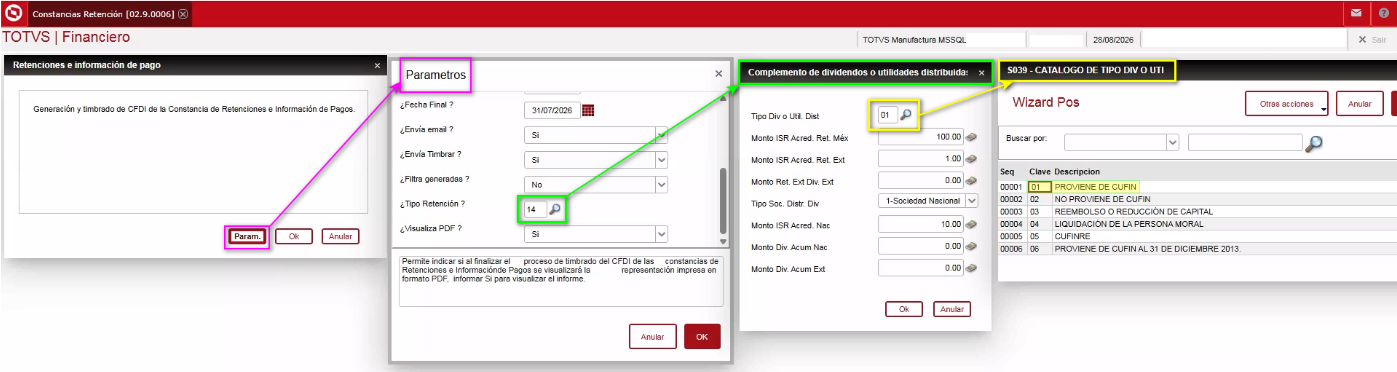The width and height of the screenshot is (1397, 372).
Task: Open the help question mark icon
Action: 1383,14
